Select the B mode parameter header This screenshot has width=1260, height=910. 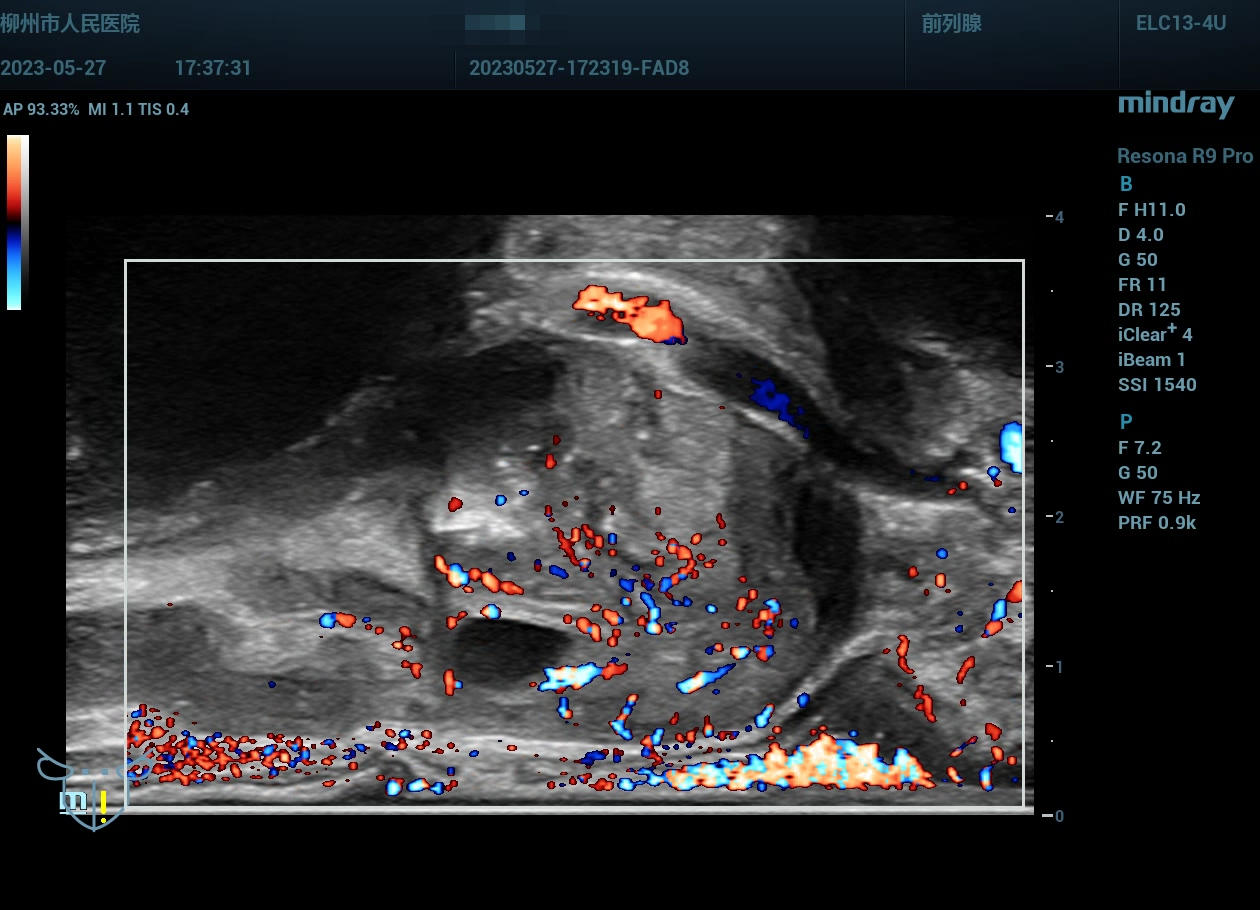[1126, 184]
